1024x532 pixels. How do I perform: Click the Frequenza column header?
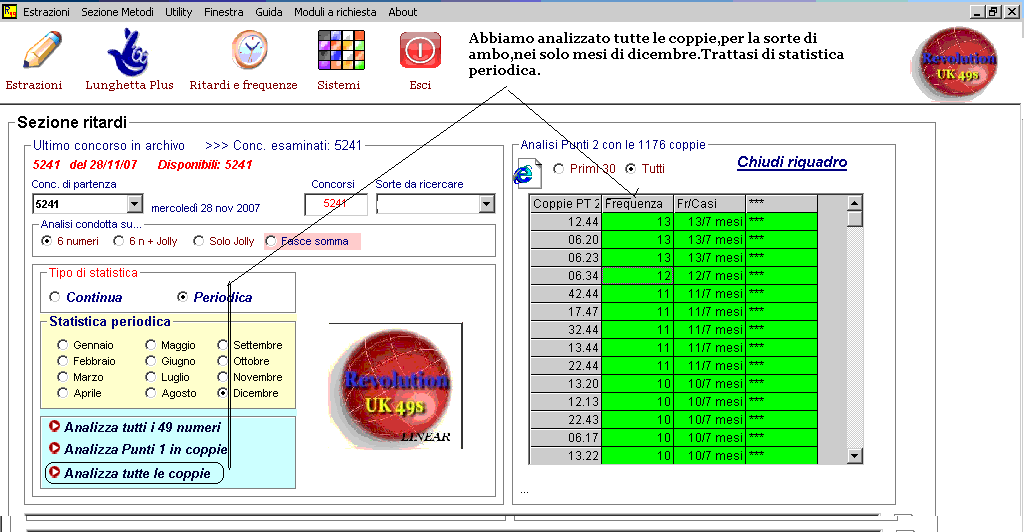637,204
